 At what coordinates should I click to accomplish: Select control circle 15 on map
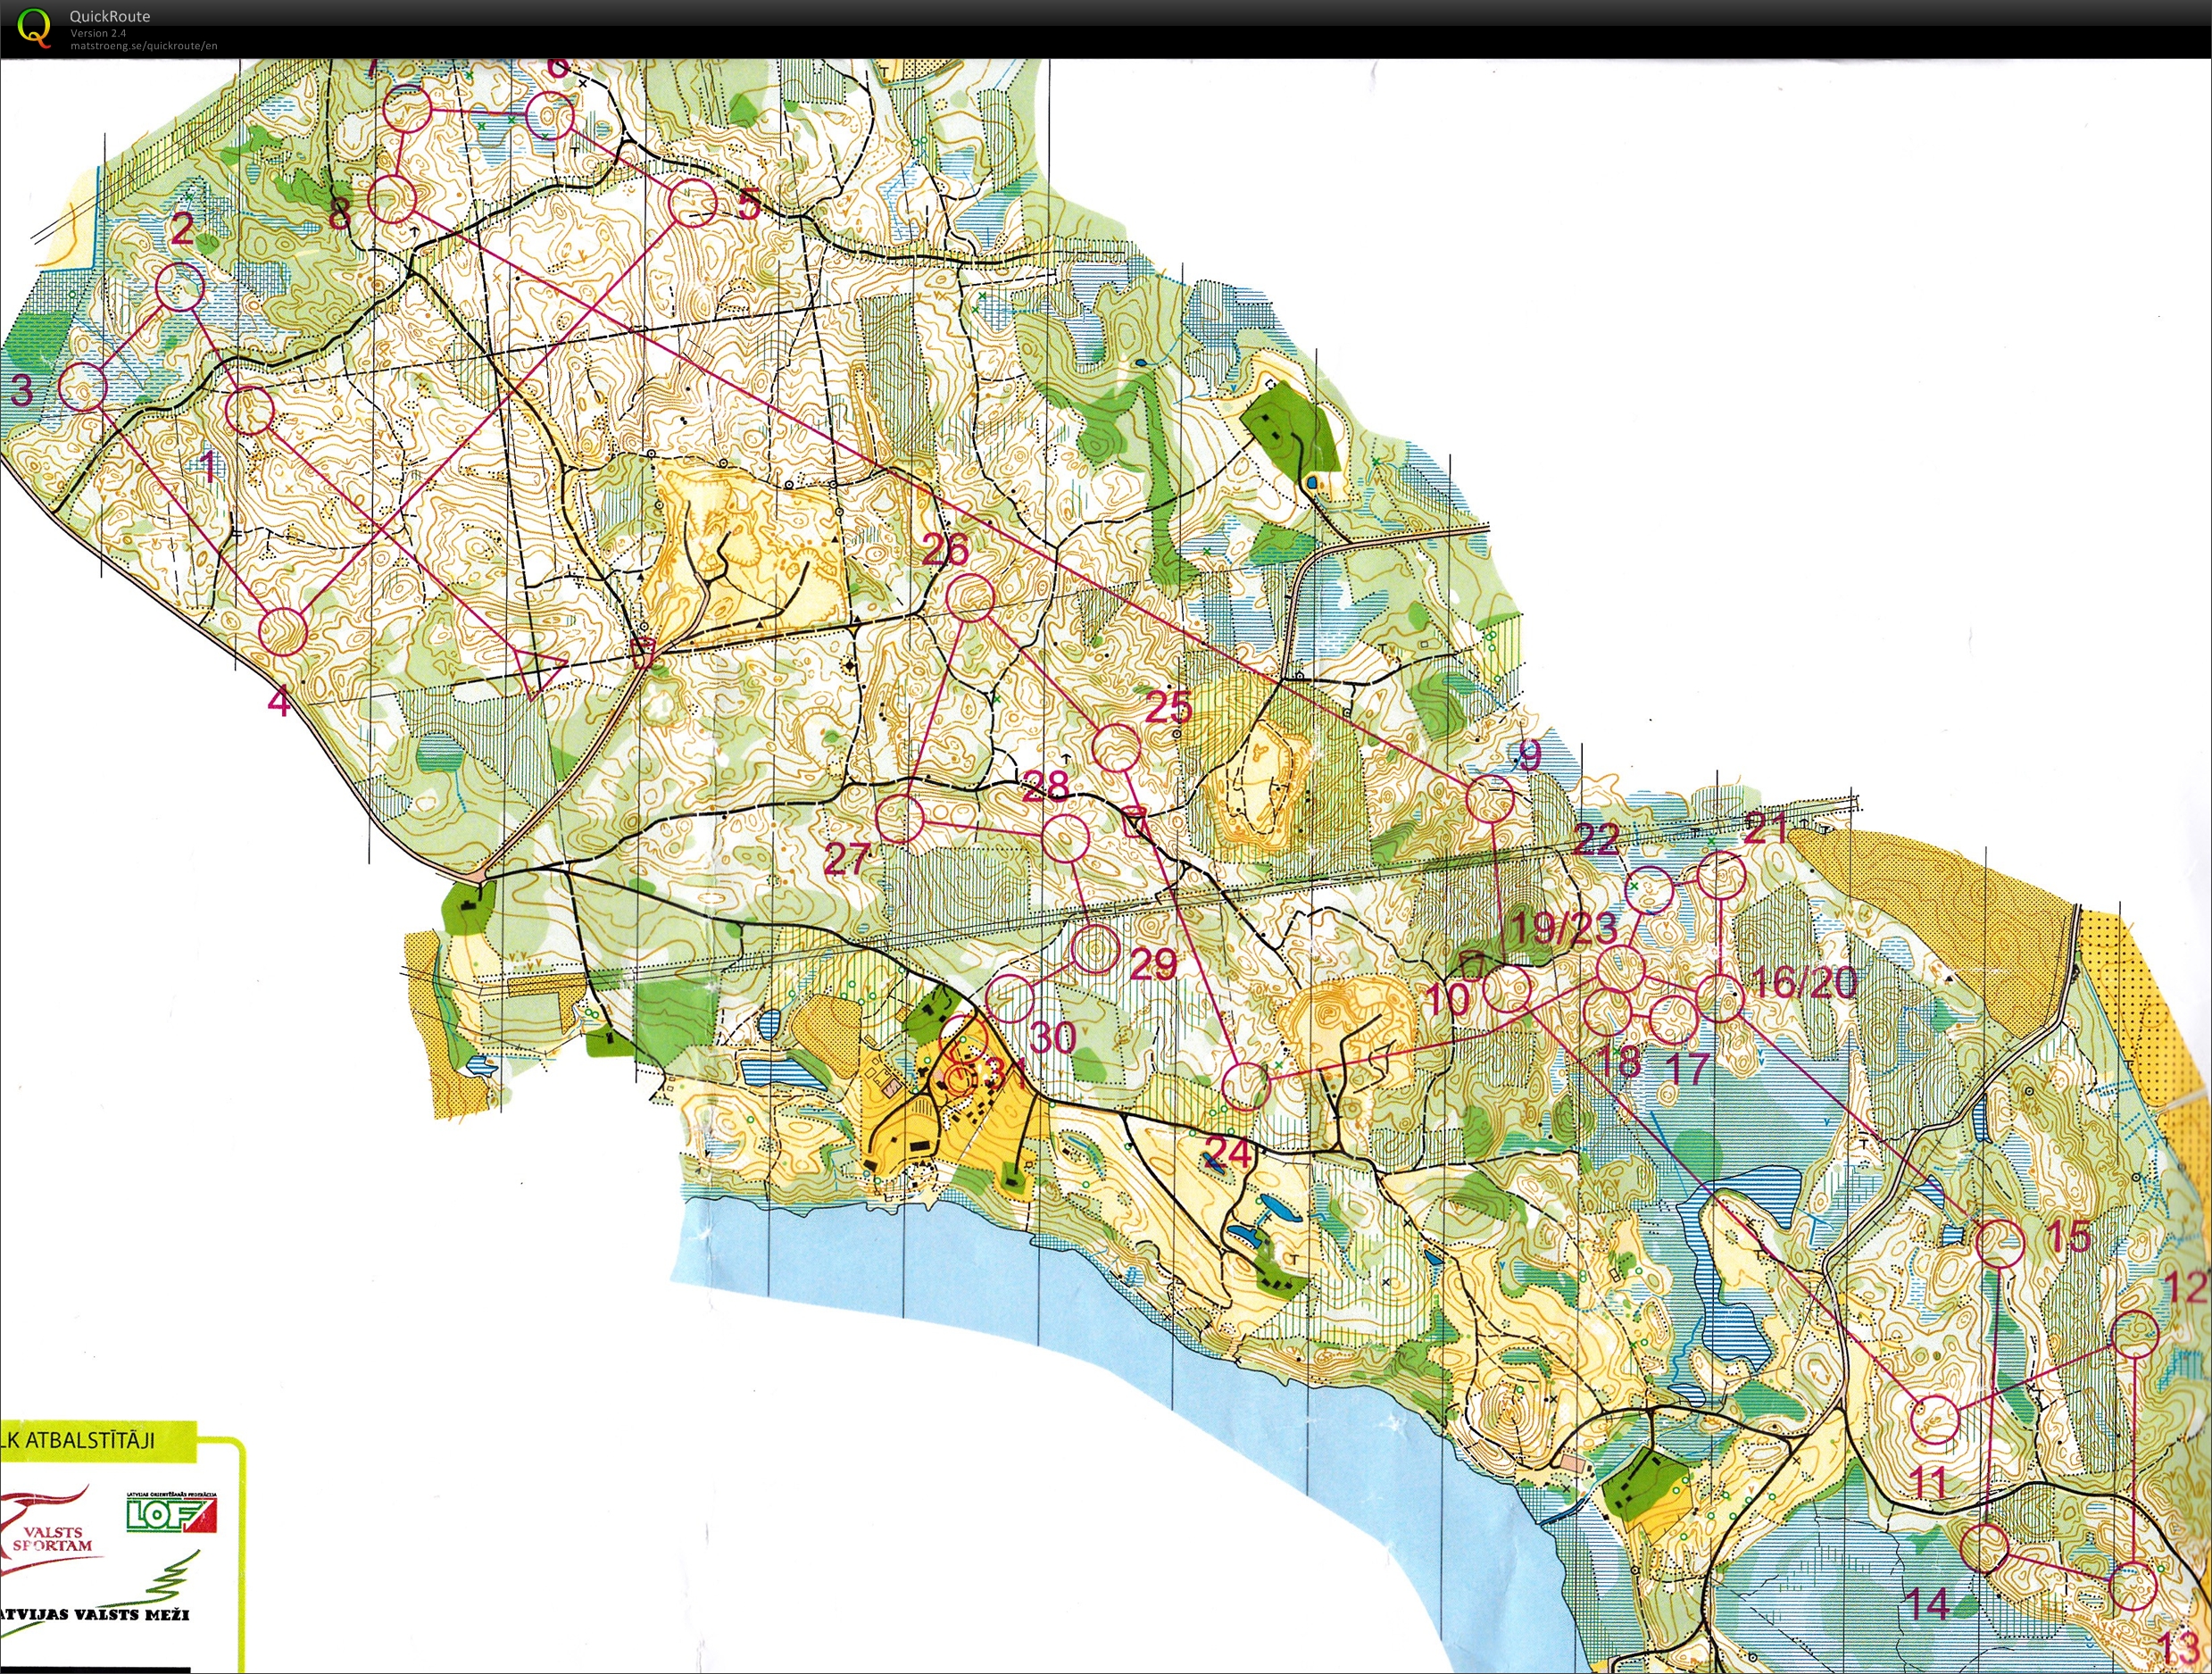pyautogui.click(x=2001, y=1243)
